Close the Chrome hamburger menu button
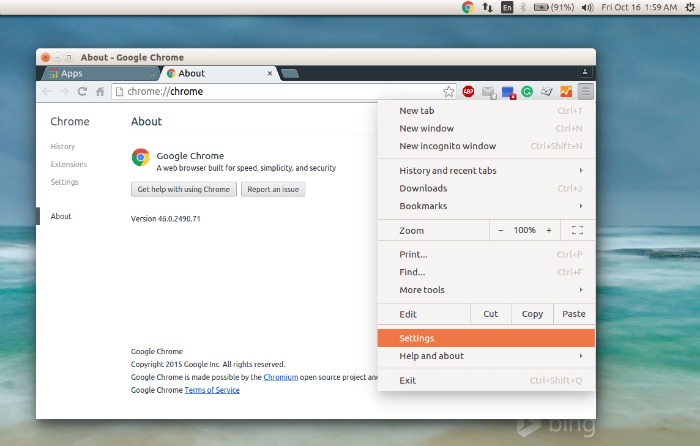The image size is (700, 446). (x=586, y=92)
